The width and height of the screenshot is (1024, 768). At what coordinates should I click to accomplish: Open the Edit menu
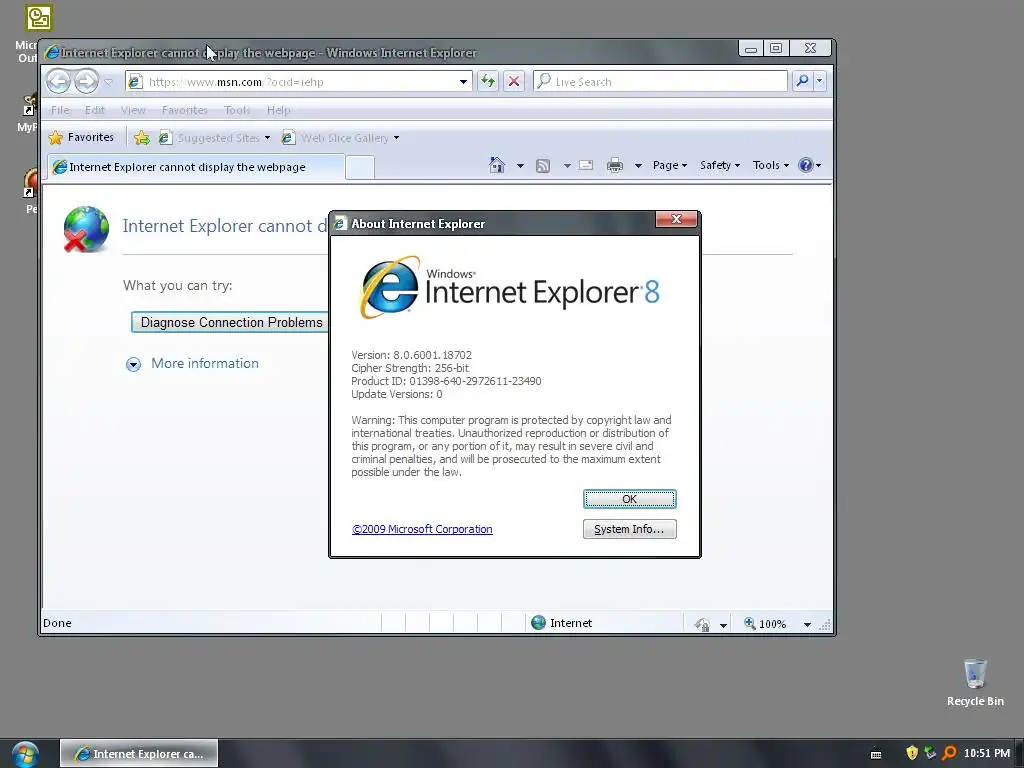95,110
